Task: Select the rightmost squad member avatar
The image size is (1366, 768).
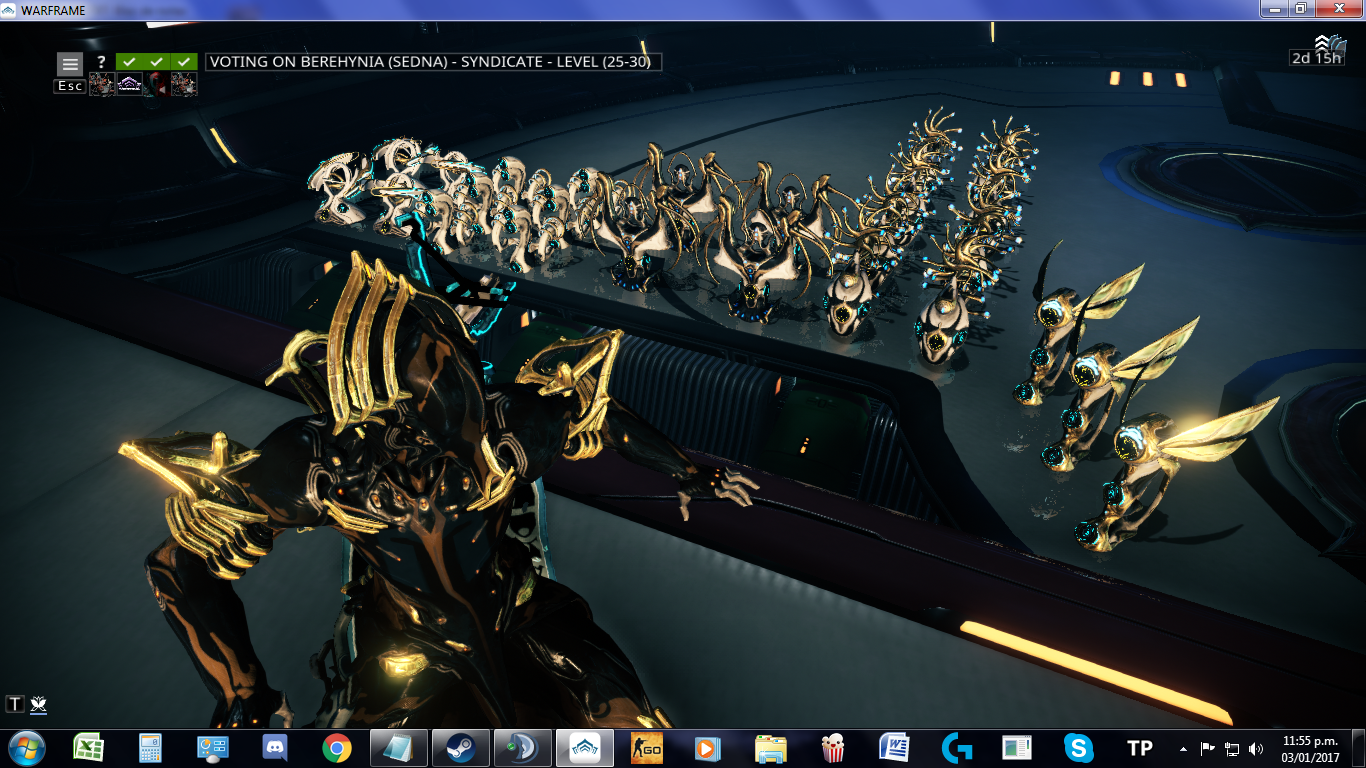Action: [x=184, y=85]
